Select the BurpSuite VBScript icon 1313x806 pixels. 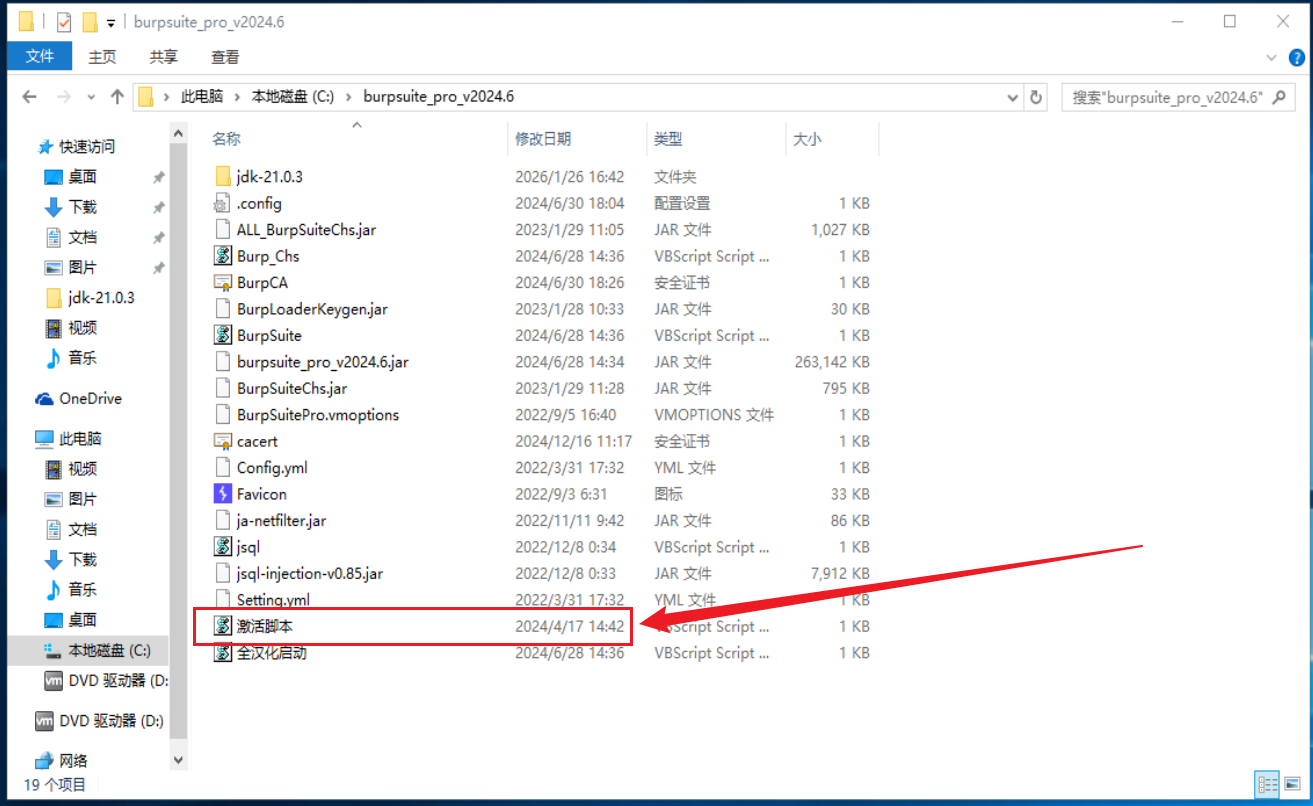point(223,335)
